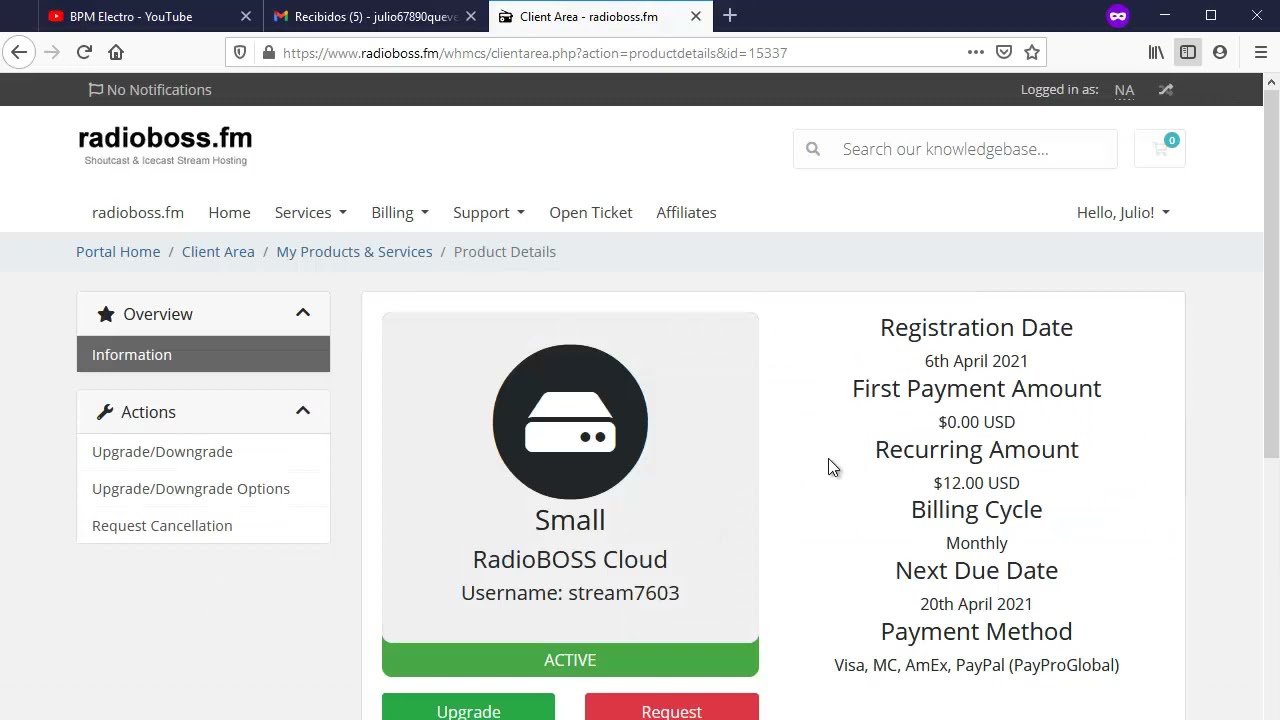Viewport: 1280px width, 720px height.
Task: Click the star icon beside Overview
Action: click(x=105, y=314)
